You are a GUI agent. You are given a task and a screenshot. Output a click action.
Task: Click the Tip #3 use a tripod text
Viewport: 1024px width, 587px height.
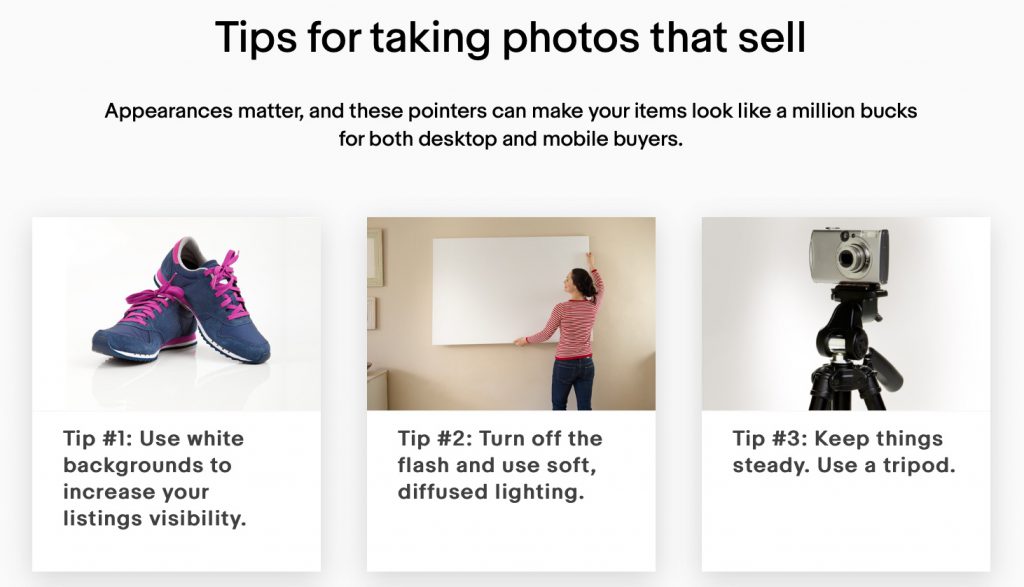point(844,452)
